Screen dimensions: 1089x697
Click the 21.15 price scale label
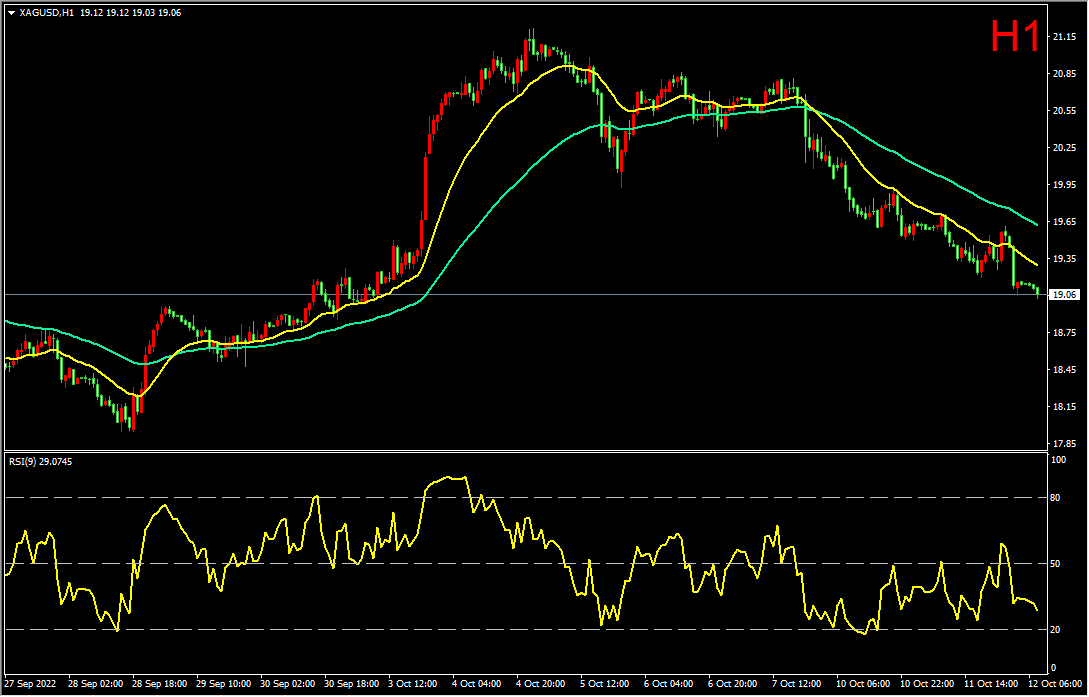coord(1065,37)
